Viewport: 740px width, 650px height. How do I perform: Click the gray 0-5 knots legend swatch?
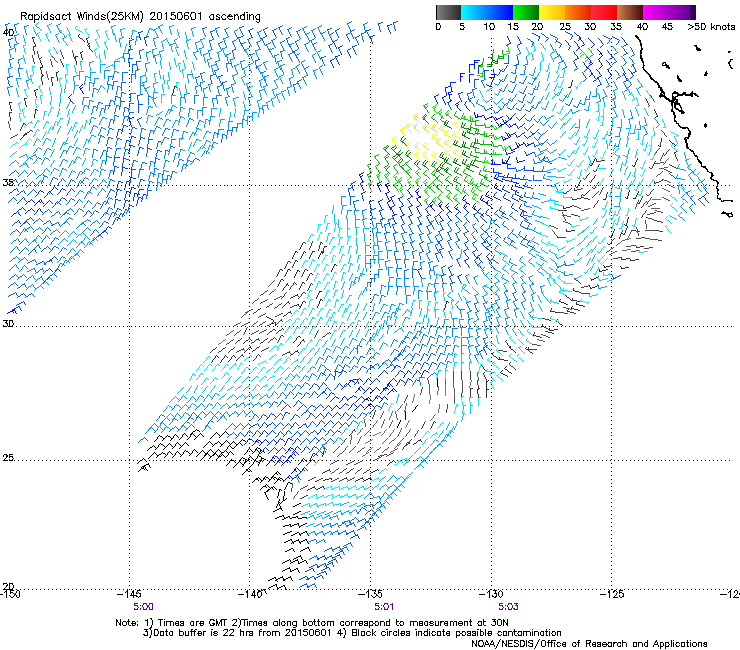(448, 12)
